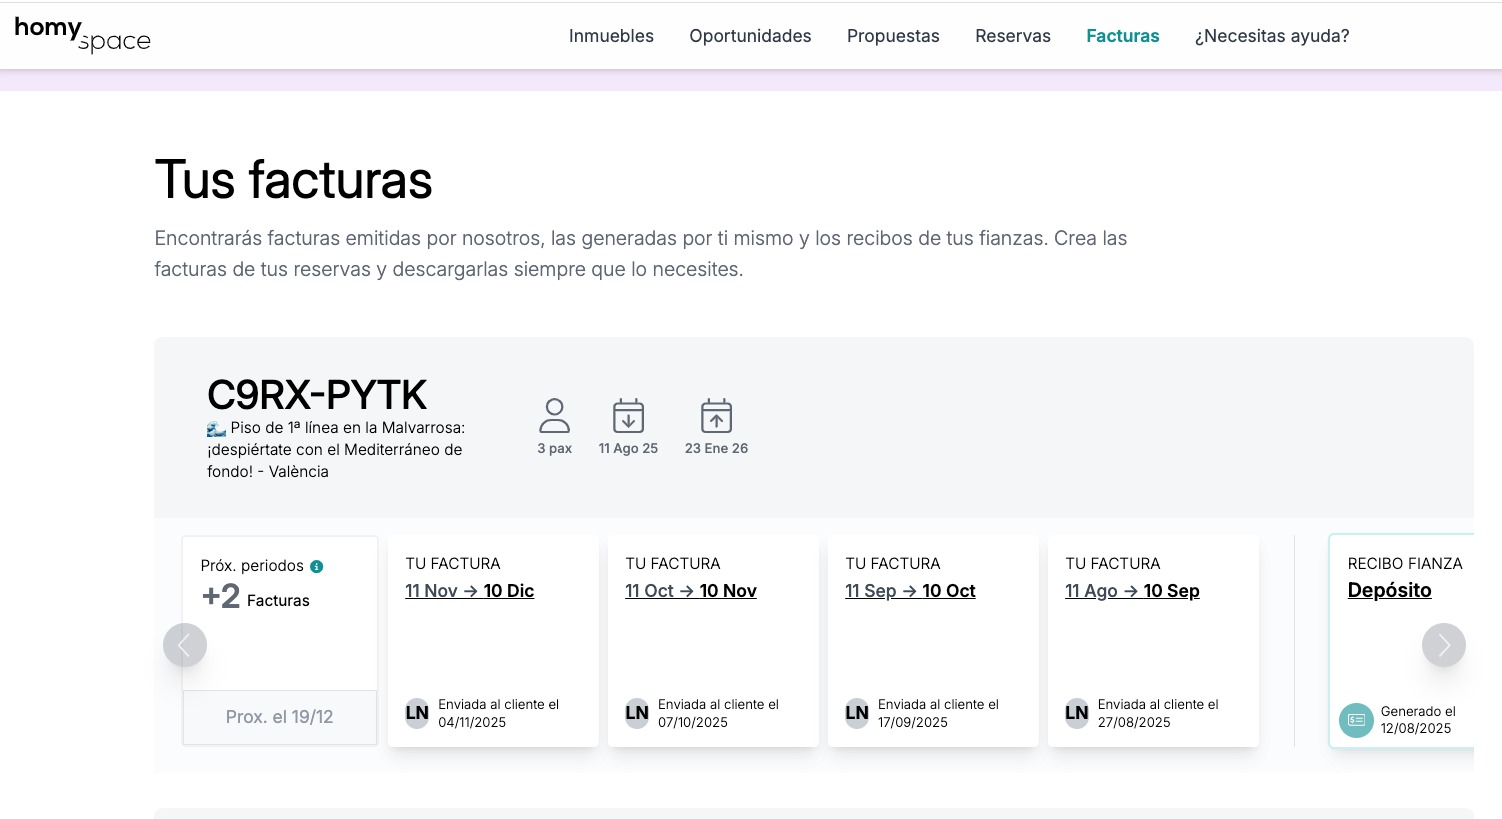Click the check-out calendar icon
1502x819 pixels.
[x=716, y=415]
